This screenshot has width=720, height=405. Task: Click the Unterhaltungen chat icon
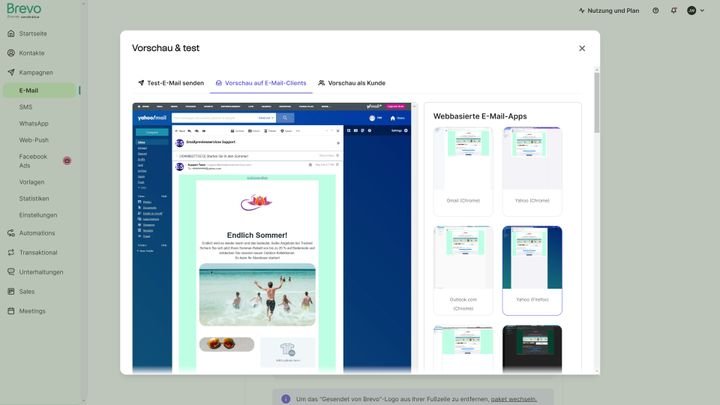11,272
